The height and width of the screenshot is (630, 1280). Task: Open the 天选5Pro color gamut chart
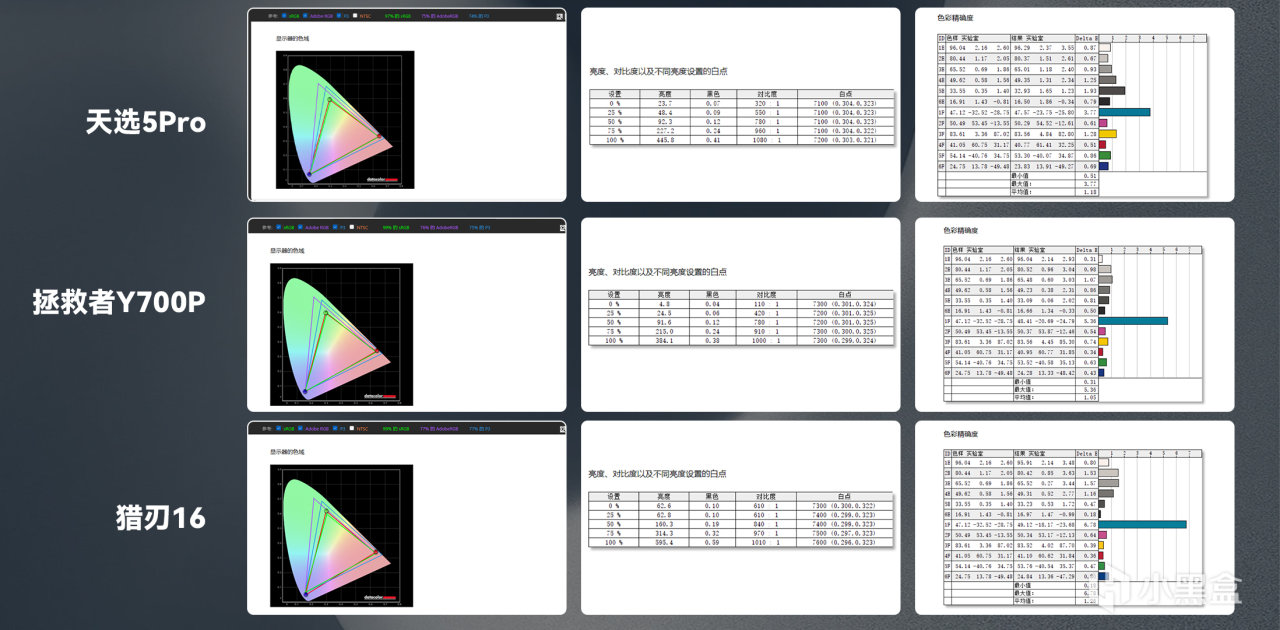[x=345, y=120]
